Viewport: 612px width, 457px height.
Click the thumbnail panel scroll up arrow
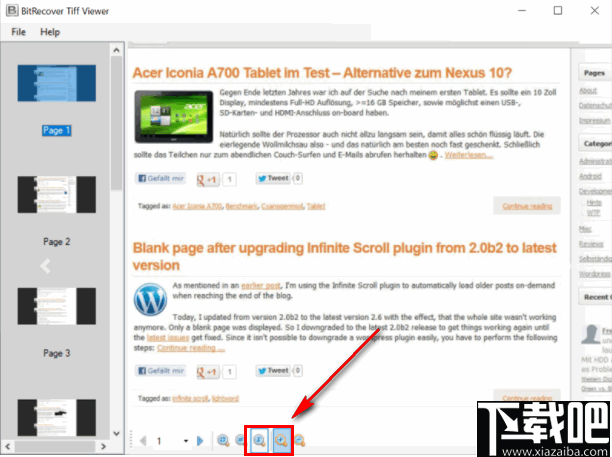pyautogui.click(x=116, y=50)
